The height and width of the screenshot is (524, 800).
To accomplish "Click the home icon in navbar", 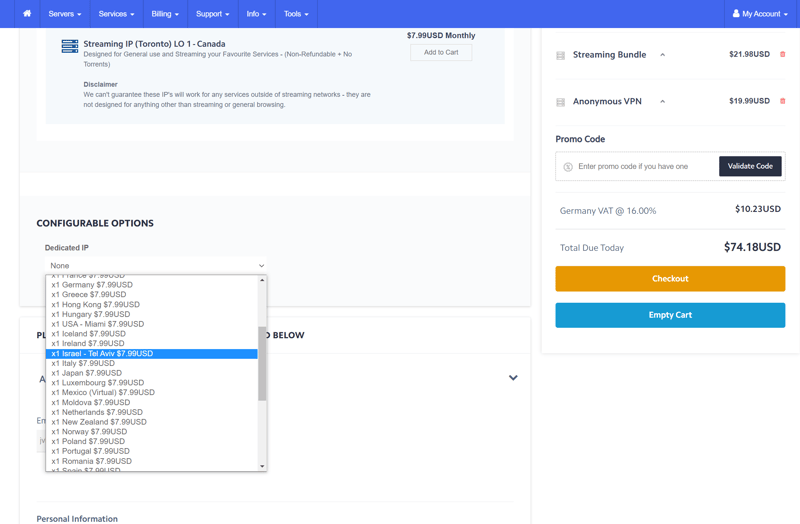I will click(x=27, y=14).
